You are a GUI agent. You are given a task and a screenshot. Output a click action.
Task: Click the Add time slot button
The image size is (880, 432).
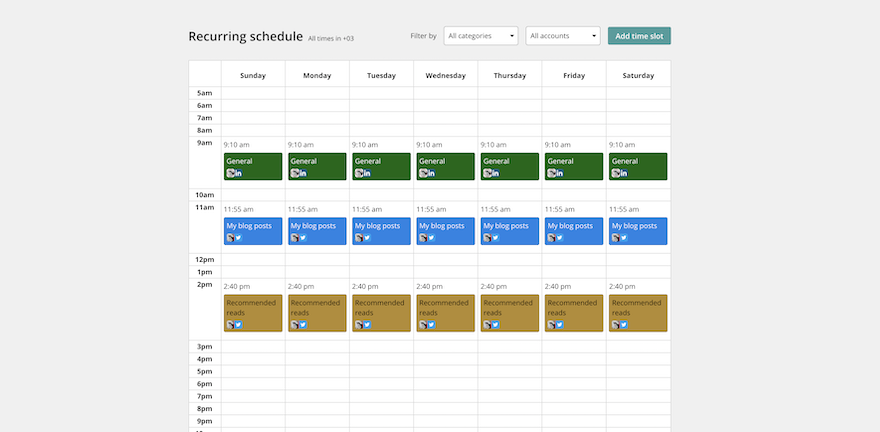point(639,36)
